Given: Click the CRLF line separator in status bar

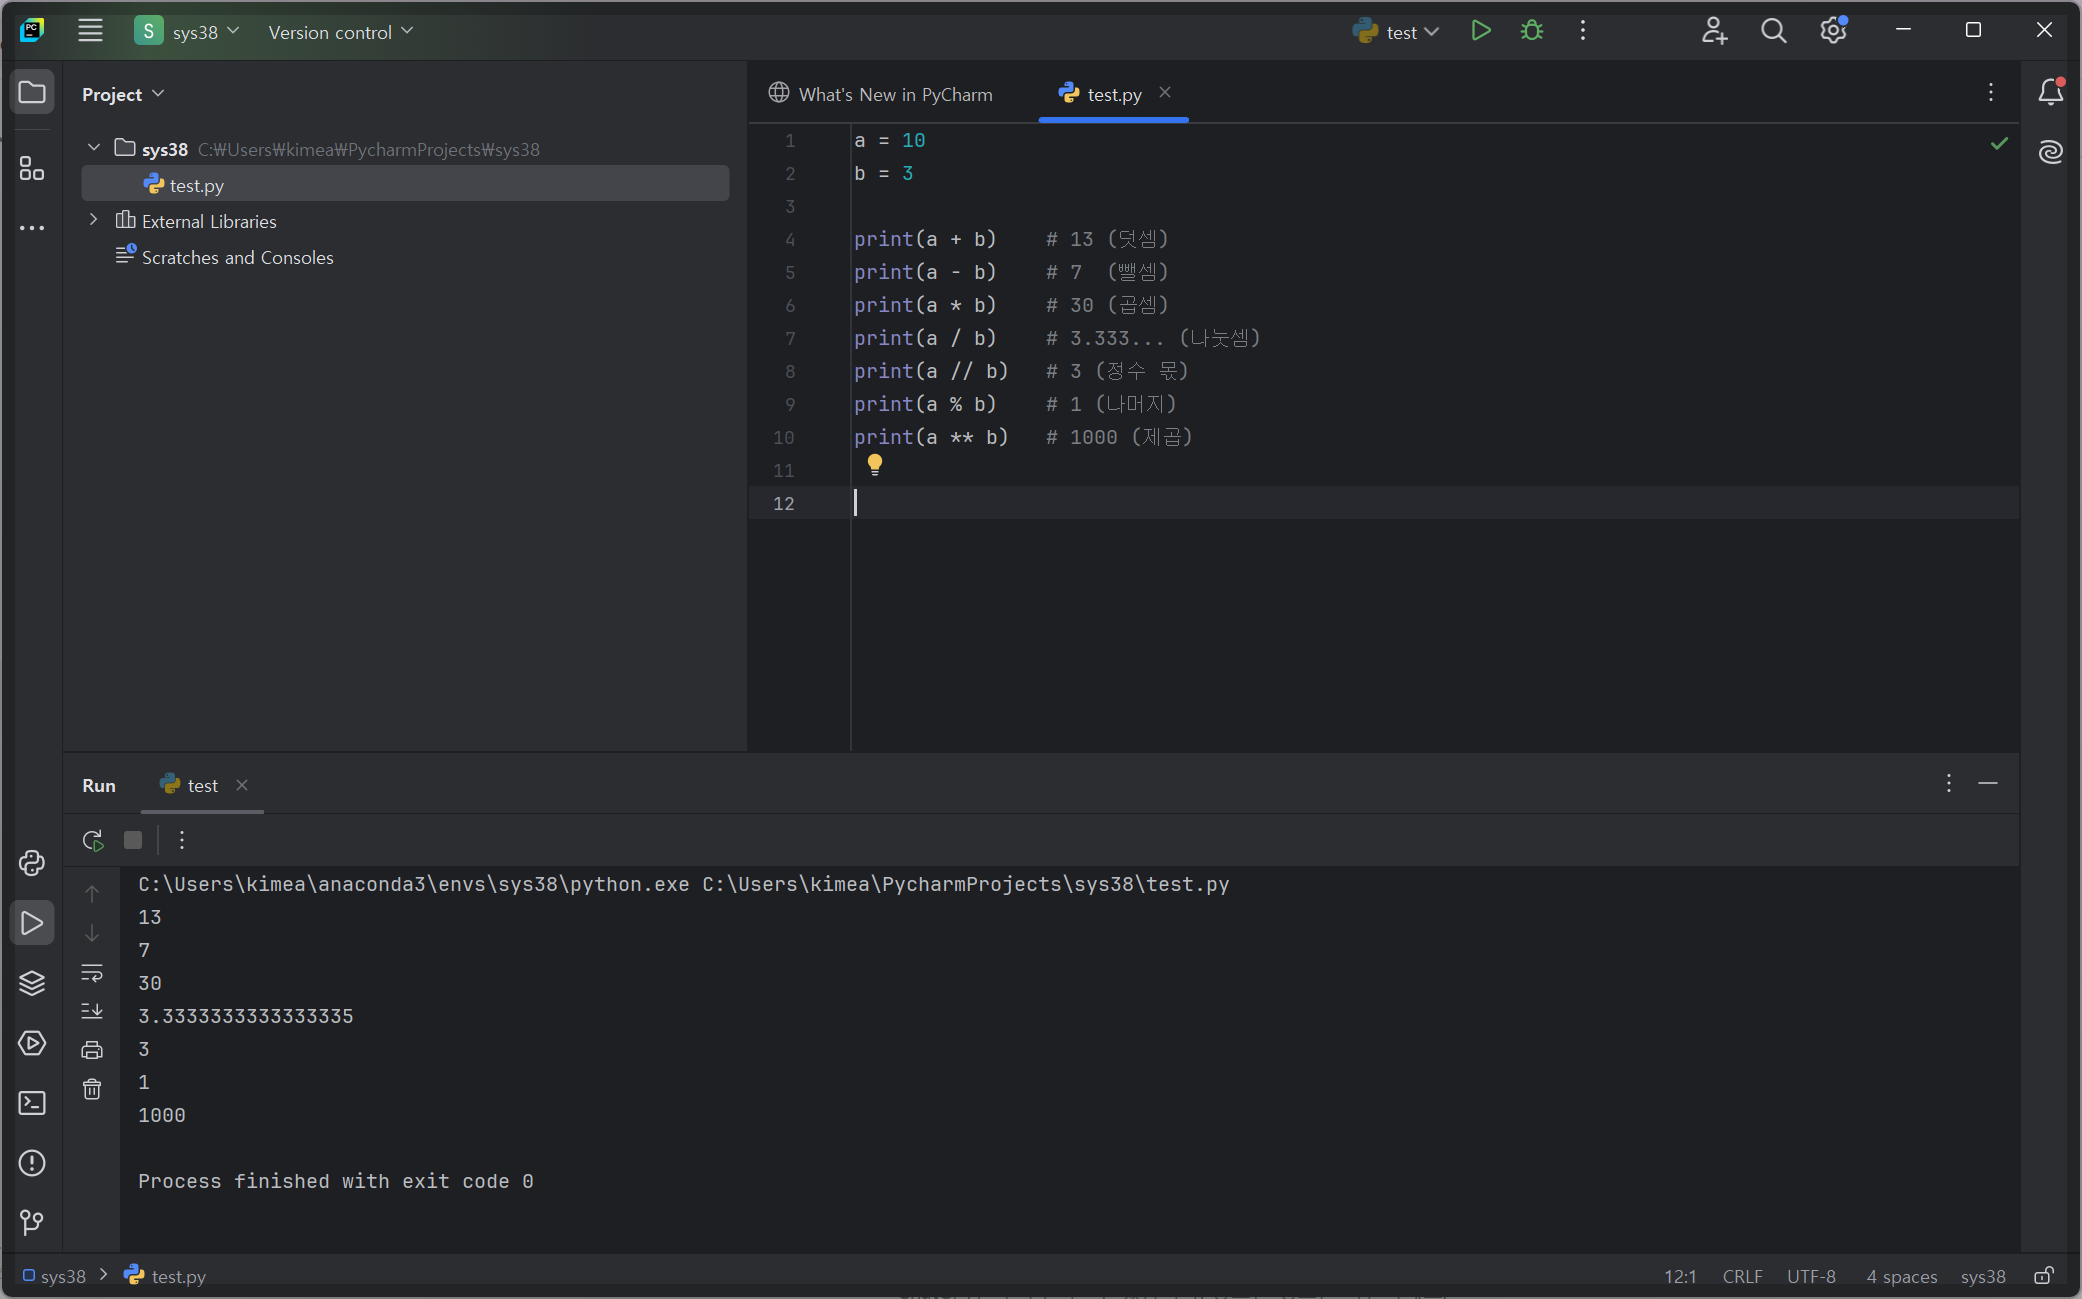Looking at the screenshot, I should pos(1742,1276).
